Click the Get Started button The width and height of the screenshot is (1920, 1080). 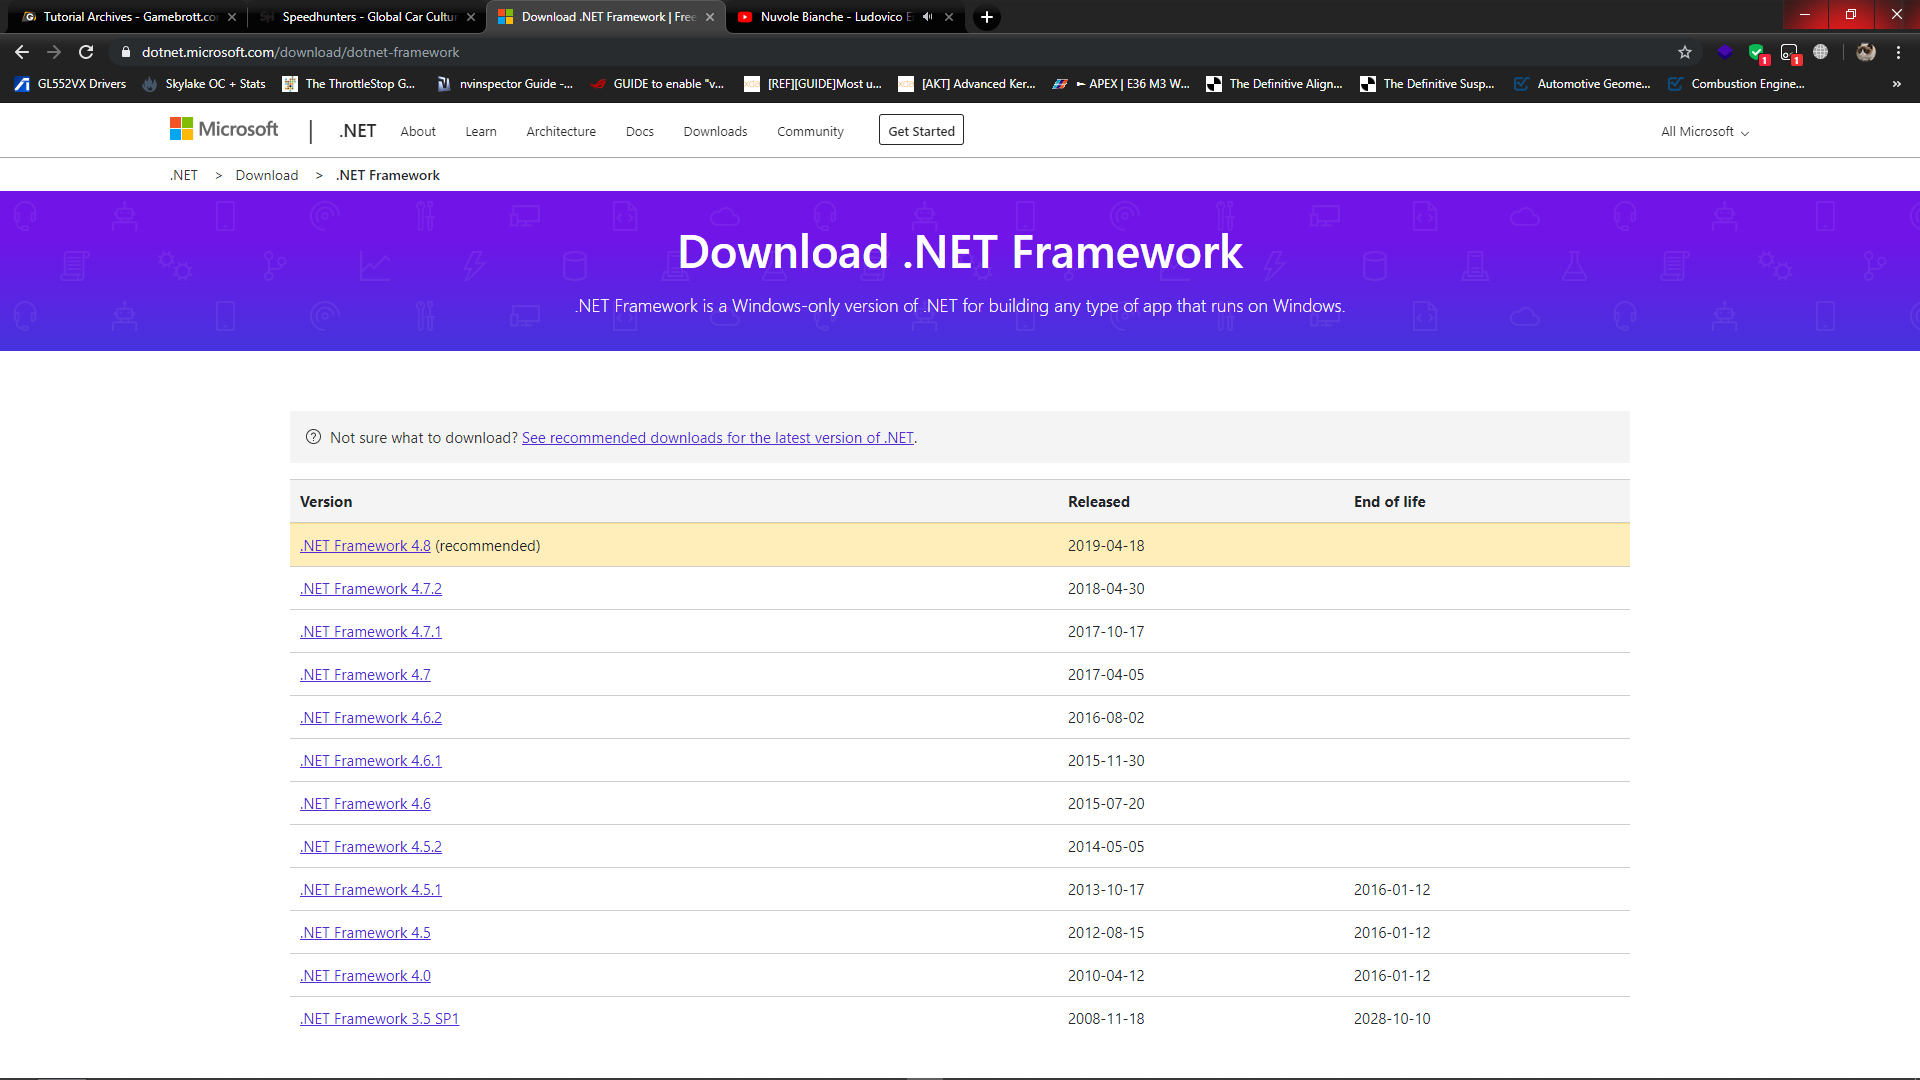coord(921,131)
